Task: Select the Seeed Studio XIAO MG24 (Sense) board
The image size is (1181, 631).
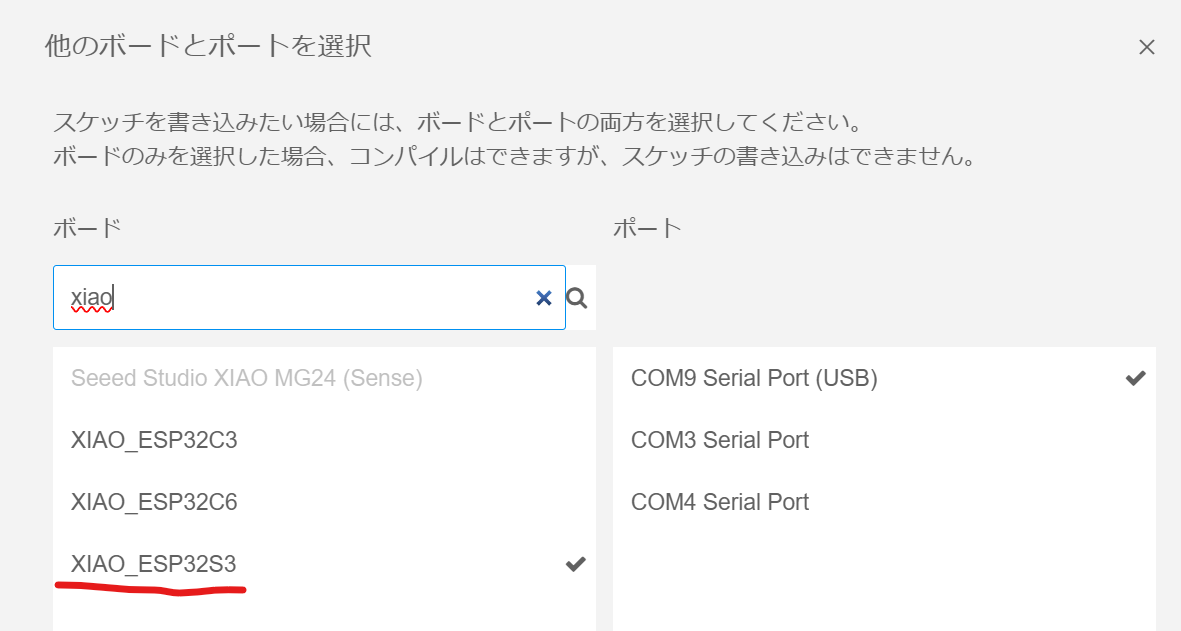Action: tap(324, 378)
